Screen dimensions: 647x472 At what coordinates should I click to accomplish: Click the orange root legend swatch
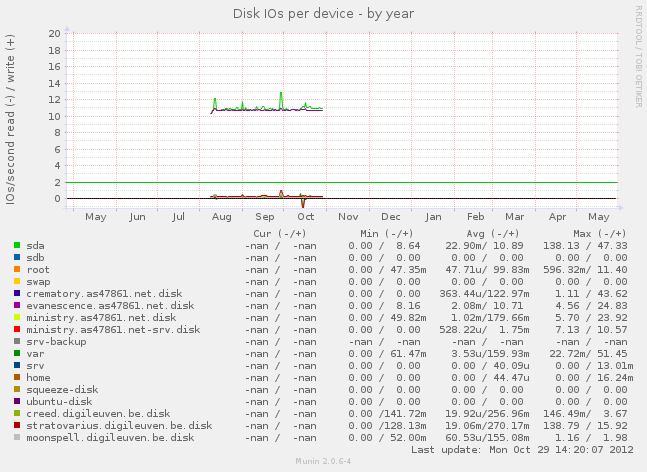pyautogui.click(x=17, y=269)
